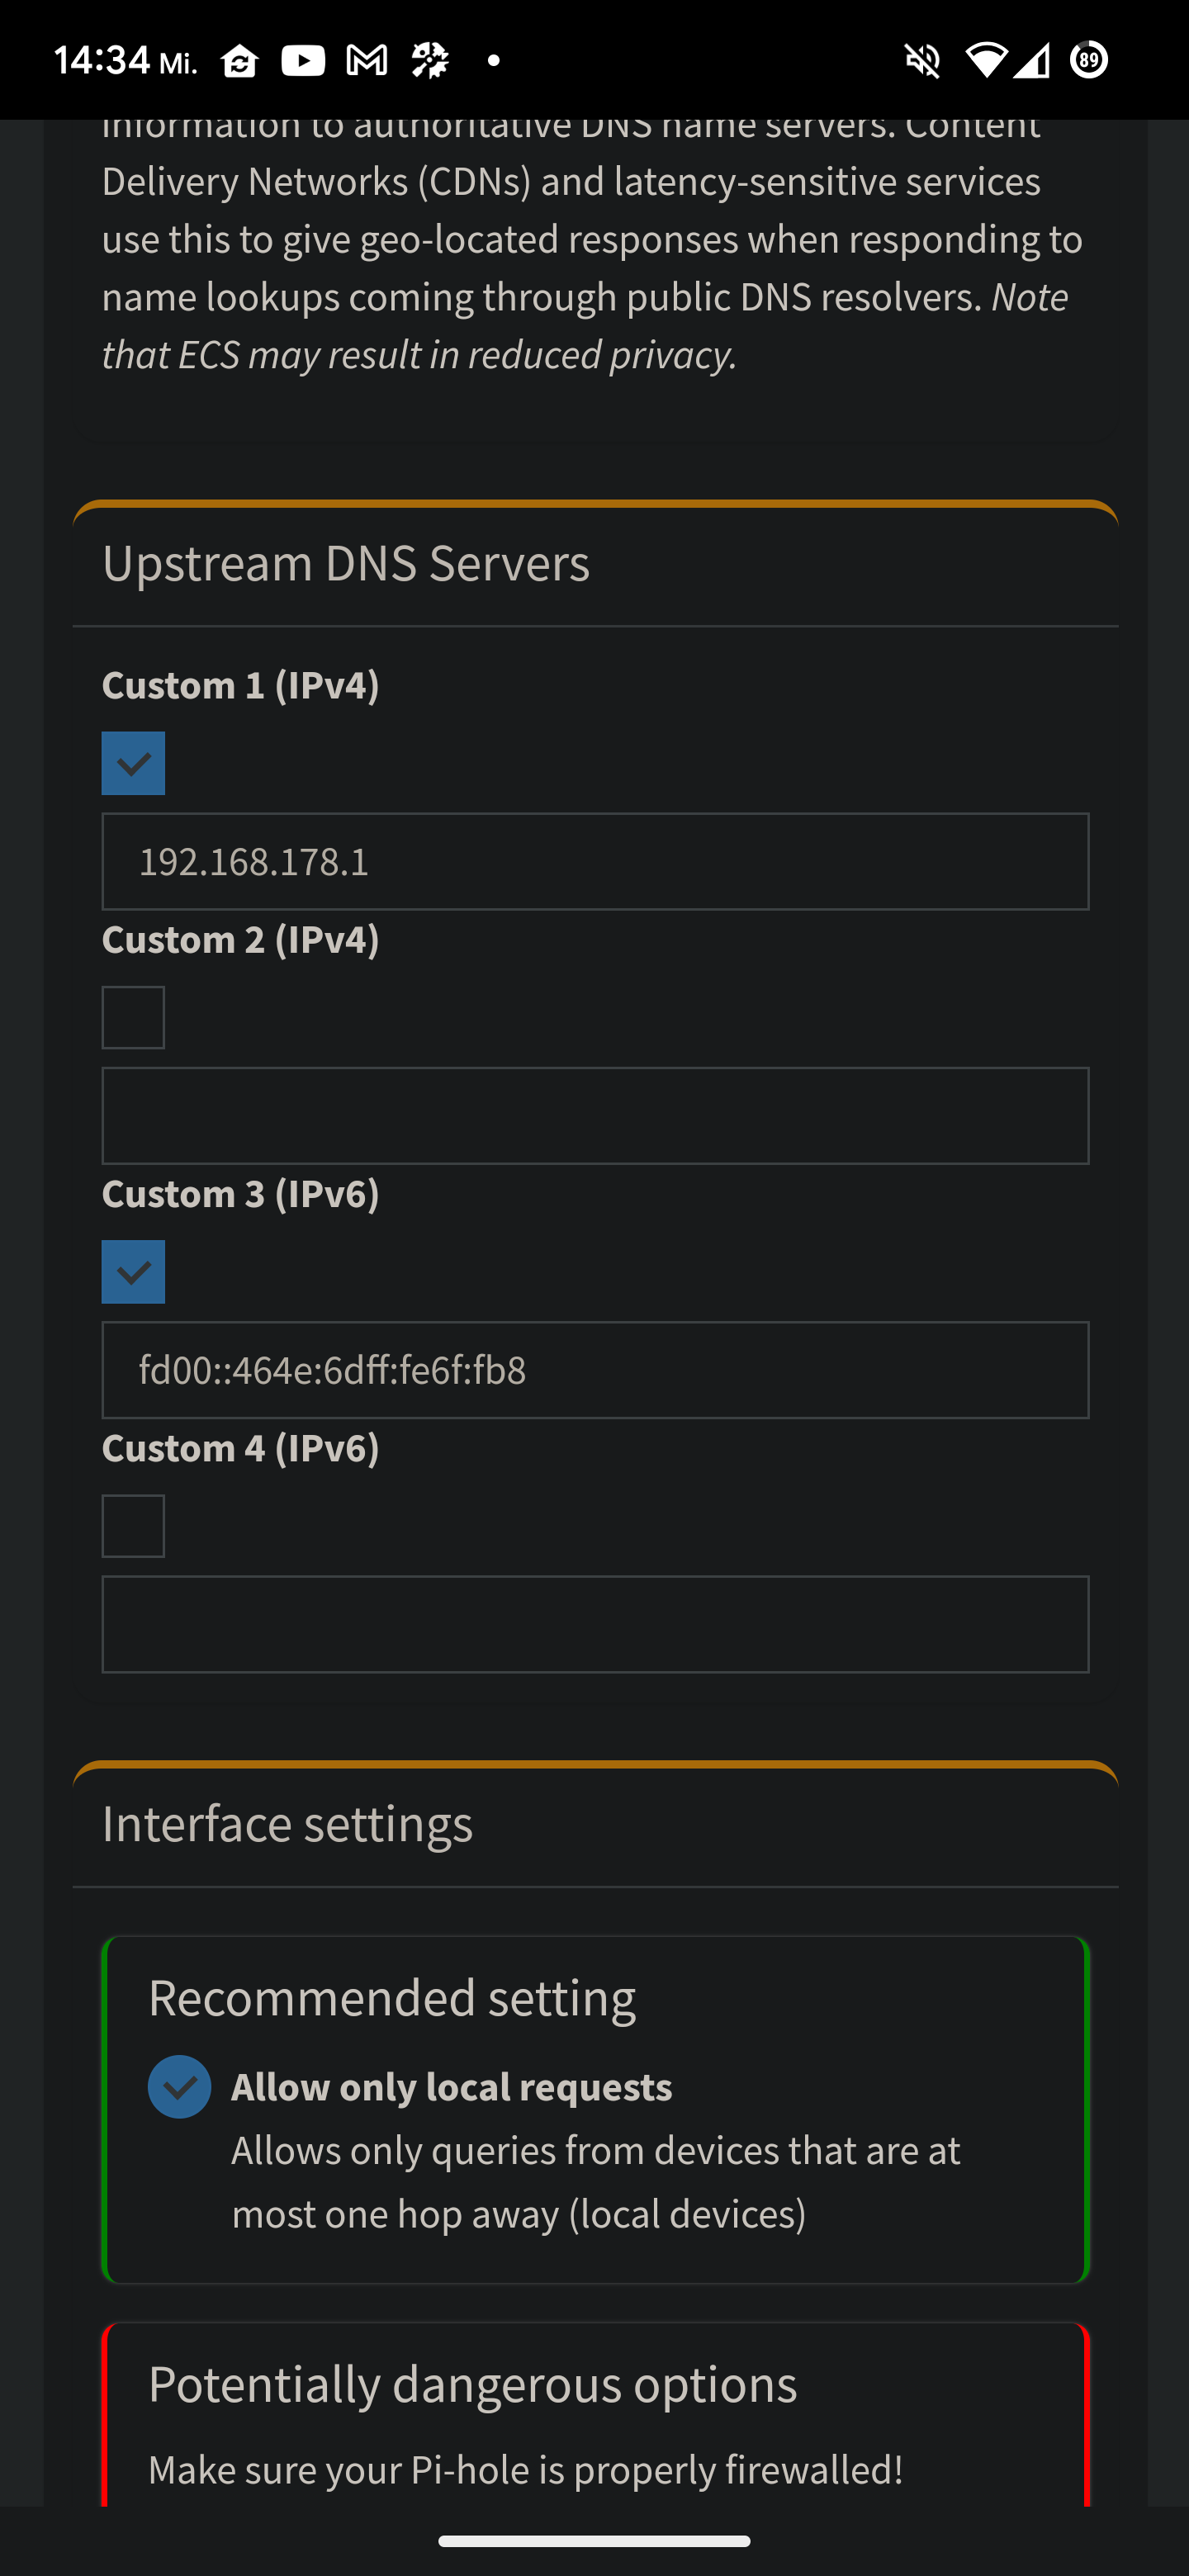Uncheck the Custom 1 (IPv4) checkbox

[133, 763]
